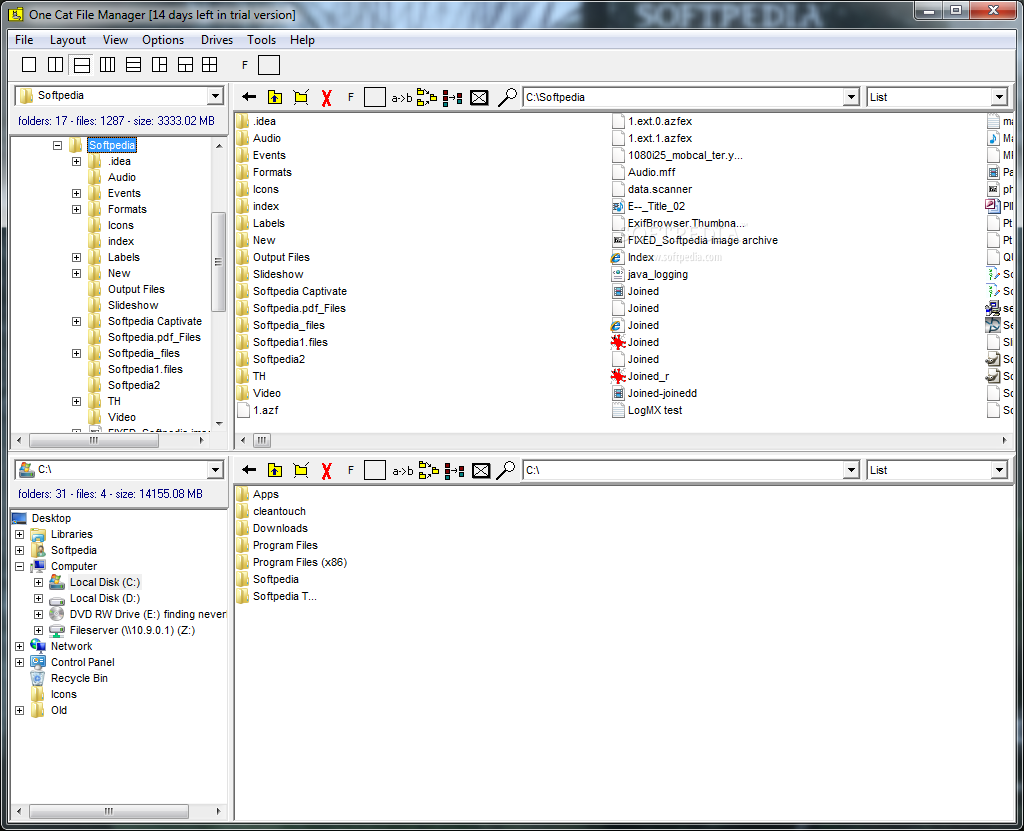Collapse the Softpedia tree node
1024x831 pixels.
57,145
